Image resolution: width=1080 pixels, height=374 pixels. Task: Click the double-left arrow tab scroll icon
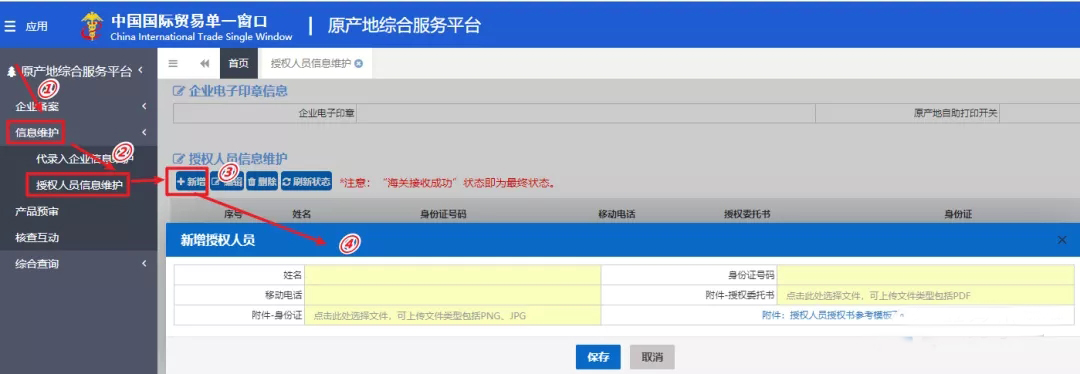coord(205,63)
